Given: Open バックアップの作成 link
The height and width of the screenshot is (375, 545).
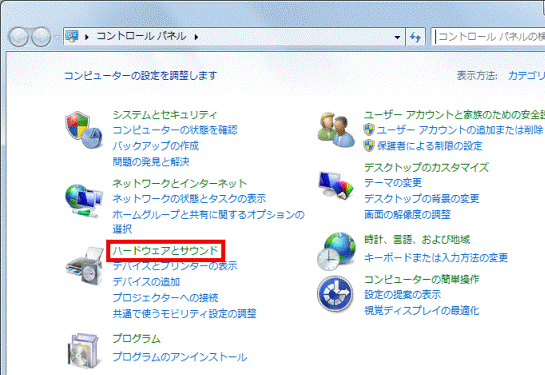Looking at the screenshot, I should pyautogui.click(x=156, y=146).
